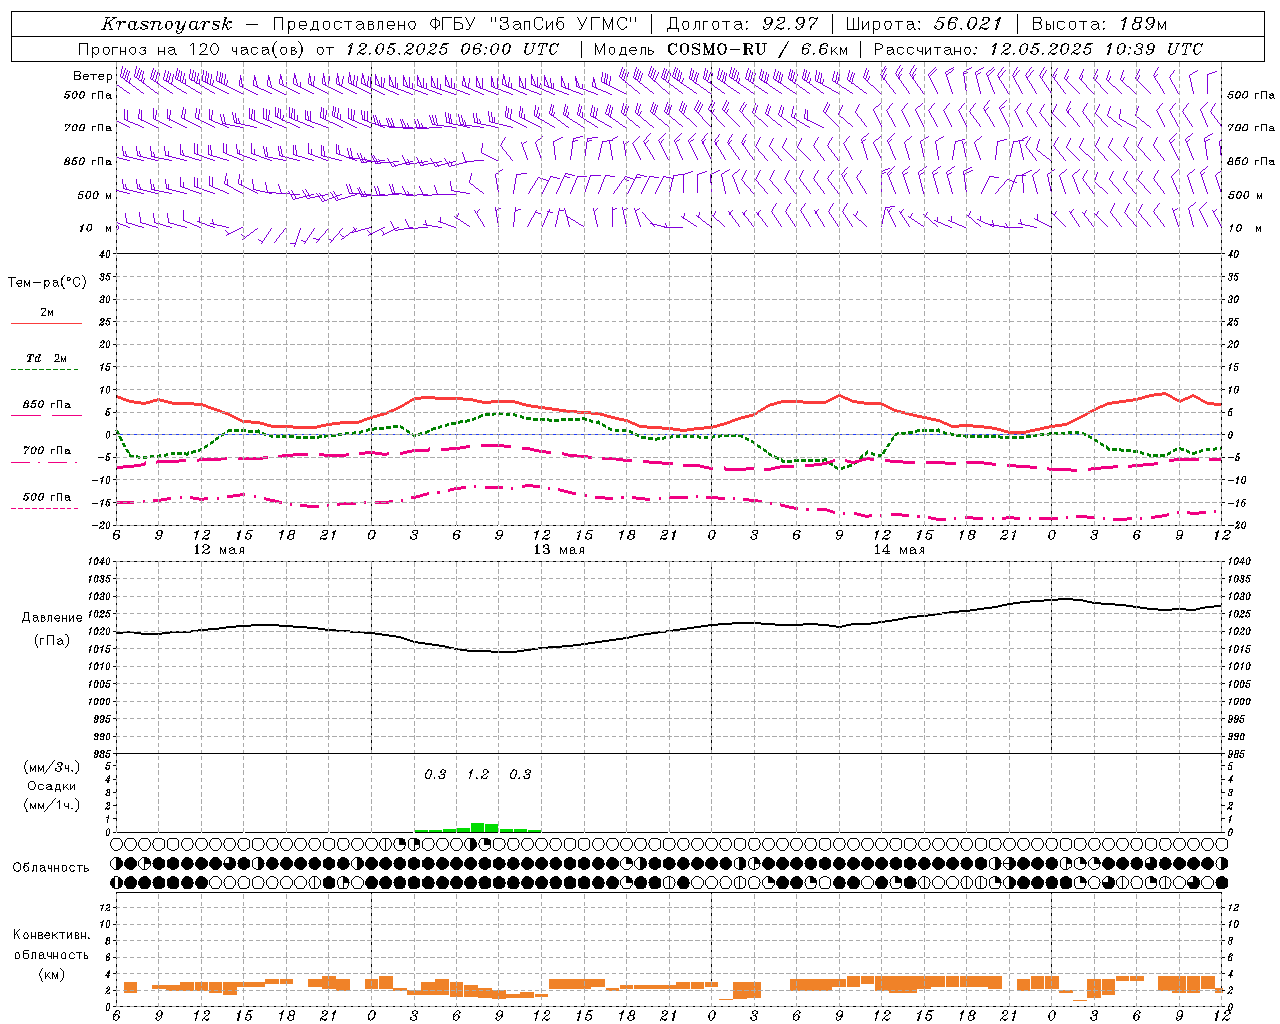Screen dimensions: 1280x1024
Task: Click the "Ветер" wind panel label
Action: (92, 76)
